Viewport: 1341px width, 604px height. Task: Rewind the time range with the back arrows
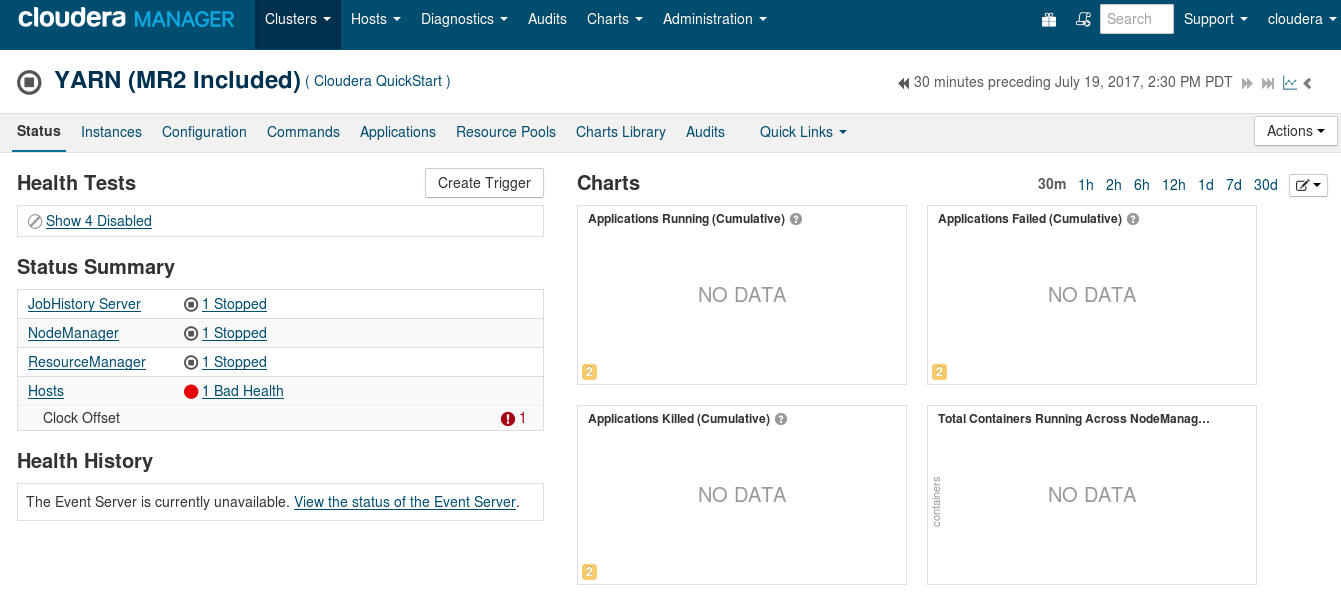(x=902, y=82)
